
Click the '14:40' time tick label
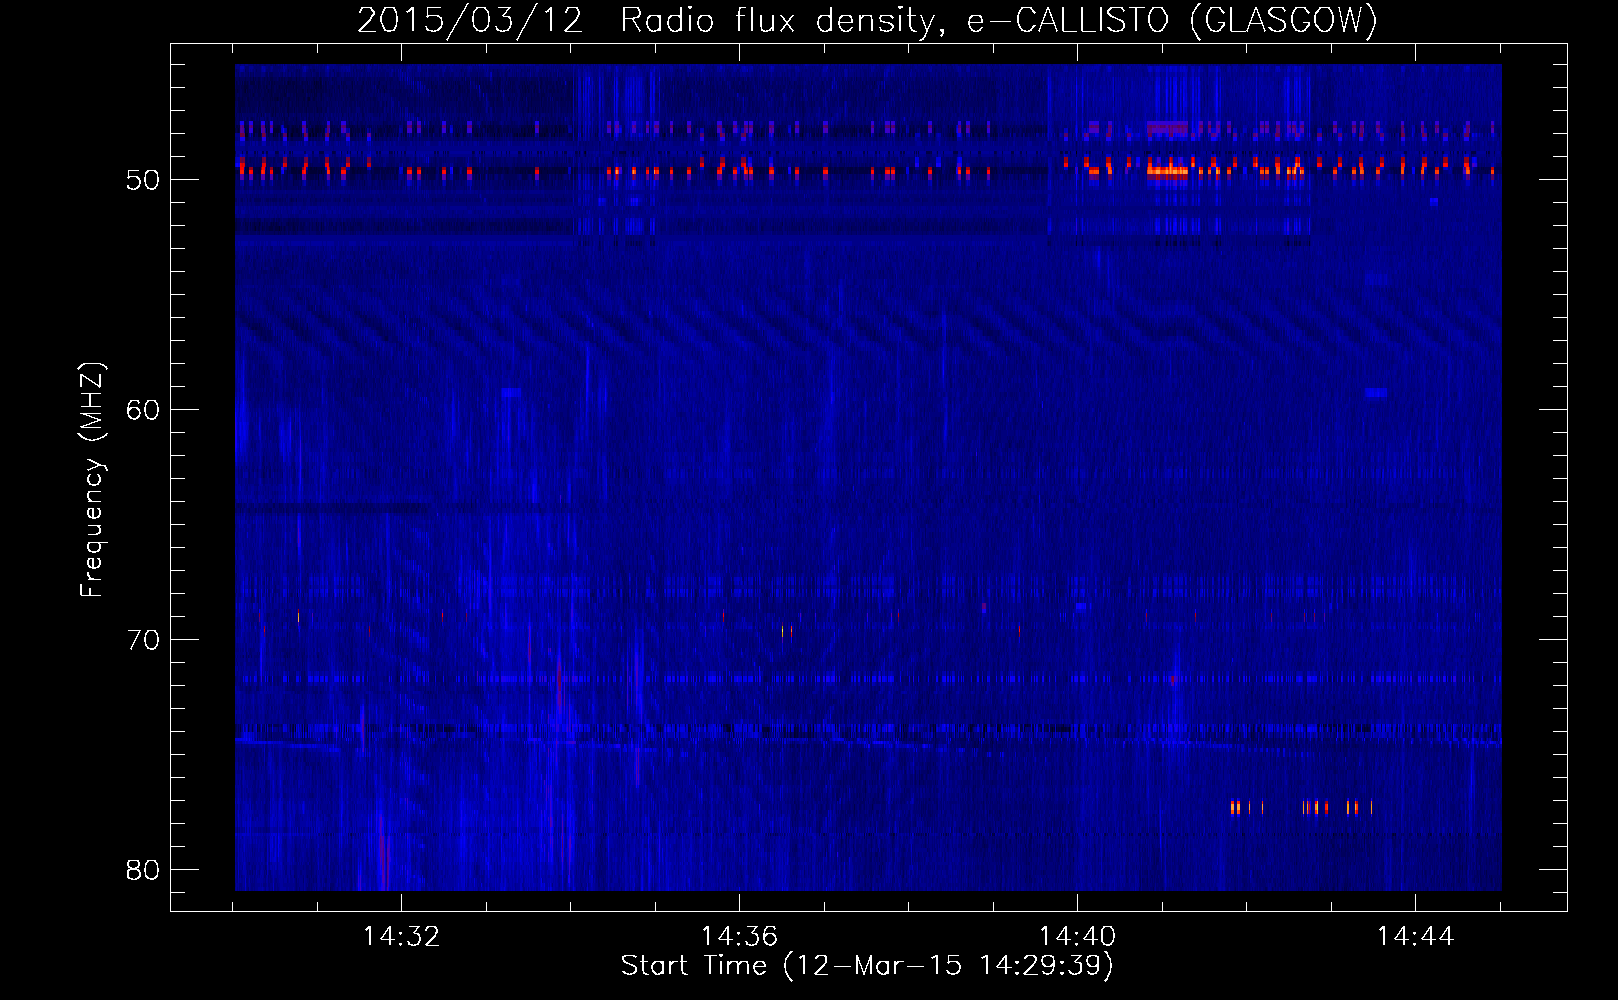click(1077, 937)
